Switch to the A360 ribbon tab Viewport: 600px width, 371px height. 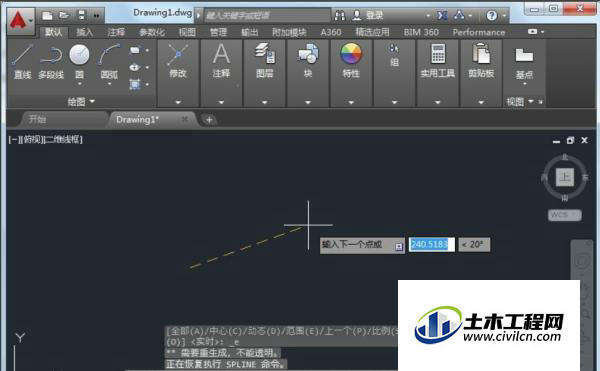tap(331, 33)
